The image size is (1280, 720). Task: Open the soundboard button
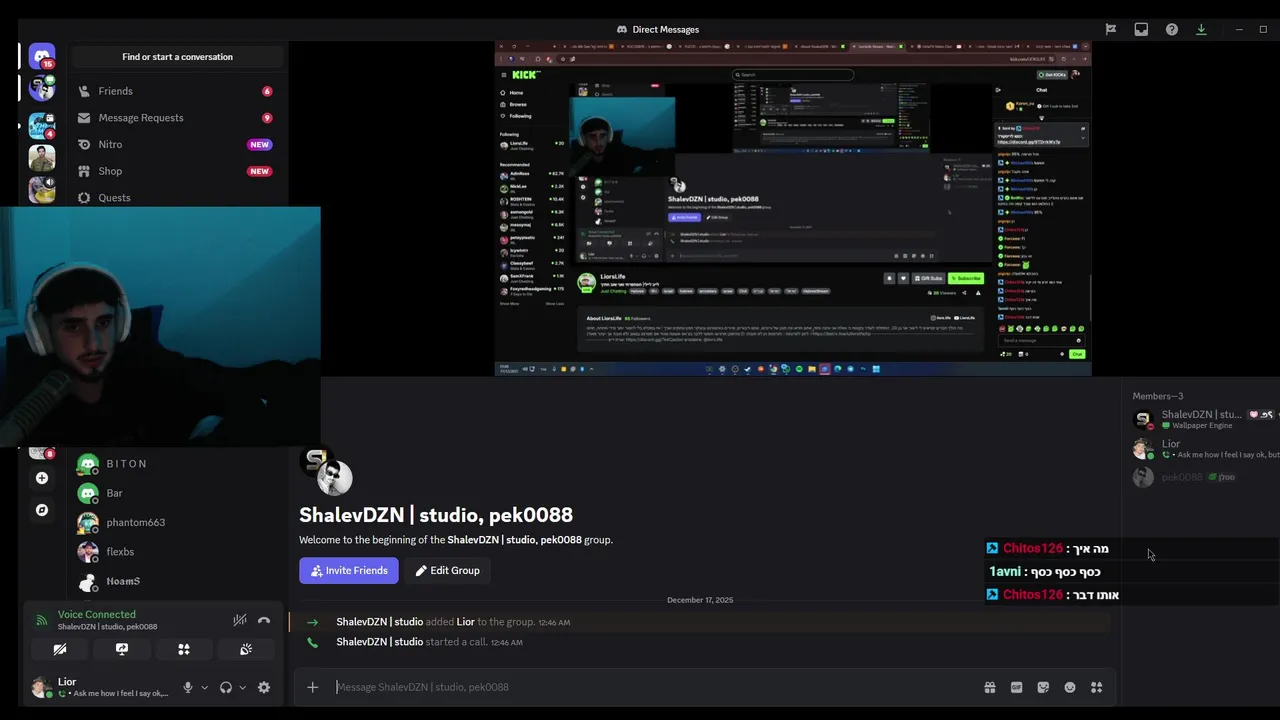tap(246, 649)
